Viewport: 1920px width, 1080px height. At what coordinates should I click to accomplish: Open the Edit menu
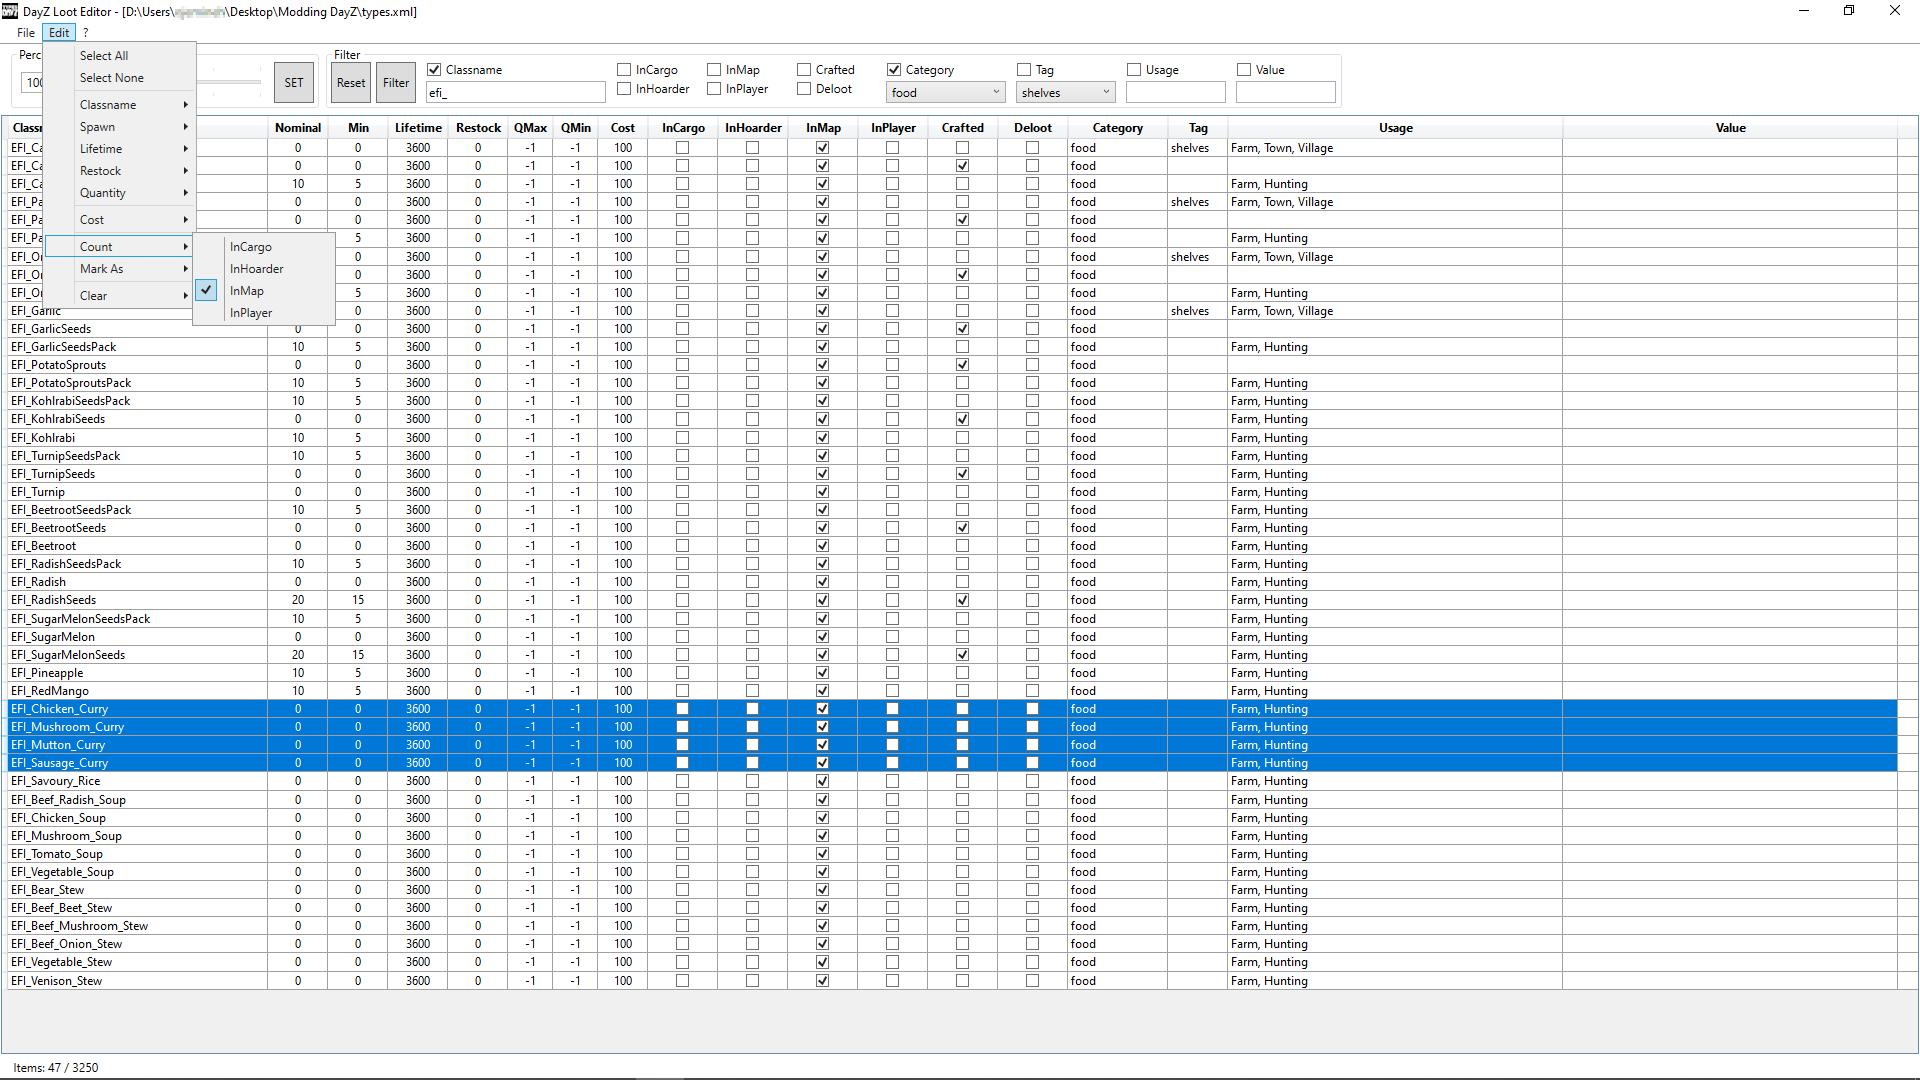click(60, 33)
